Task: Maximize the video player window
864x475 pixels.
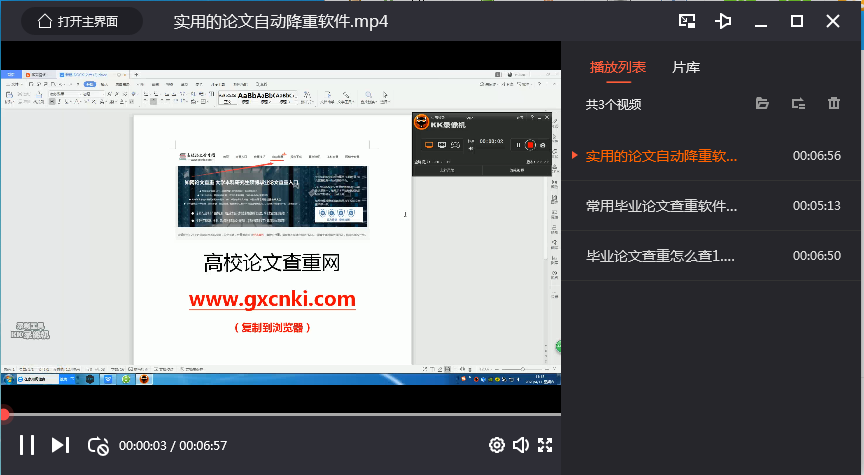Action: tap(797, 21)
